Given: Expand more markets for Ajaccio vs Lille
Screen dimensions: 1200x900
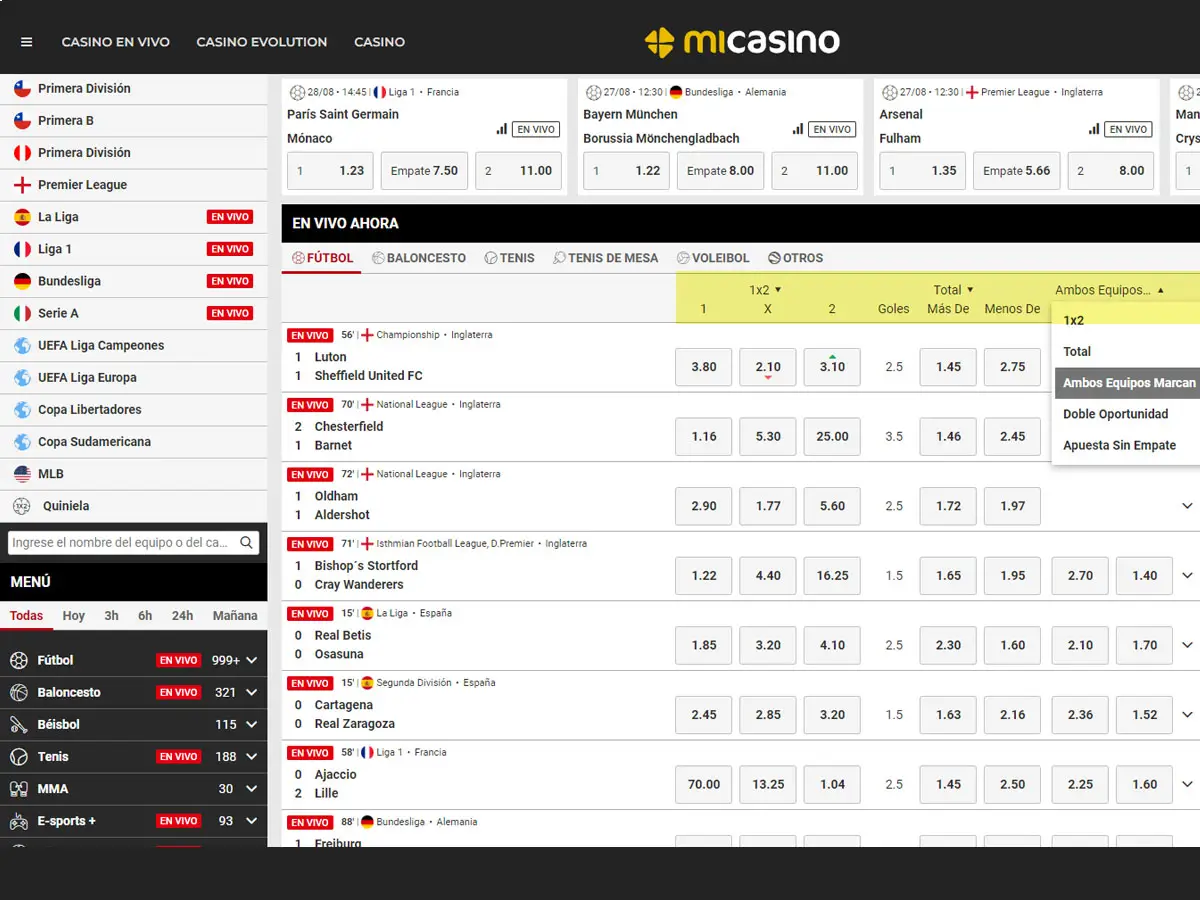Looking at the screenshot, I should click(x=1187, y=784).
